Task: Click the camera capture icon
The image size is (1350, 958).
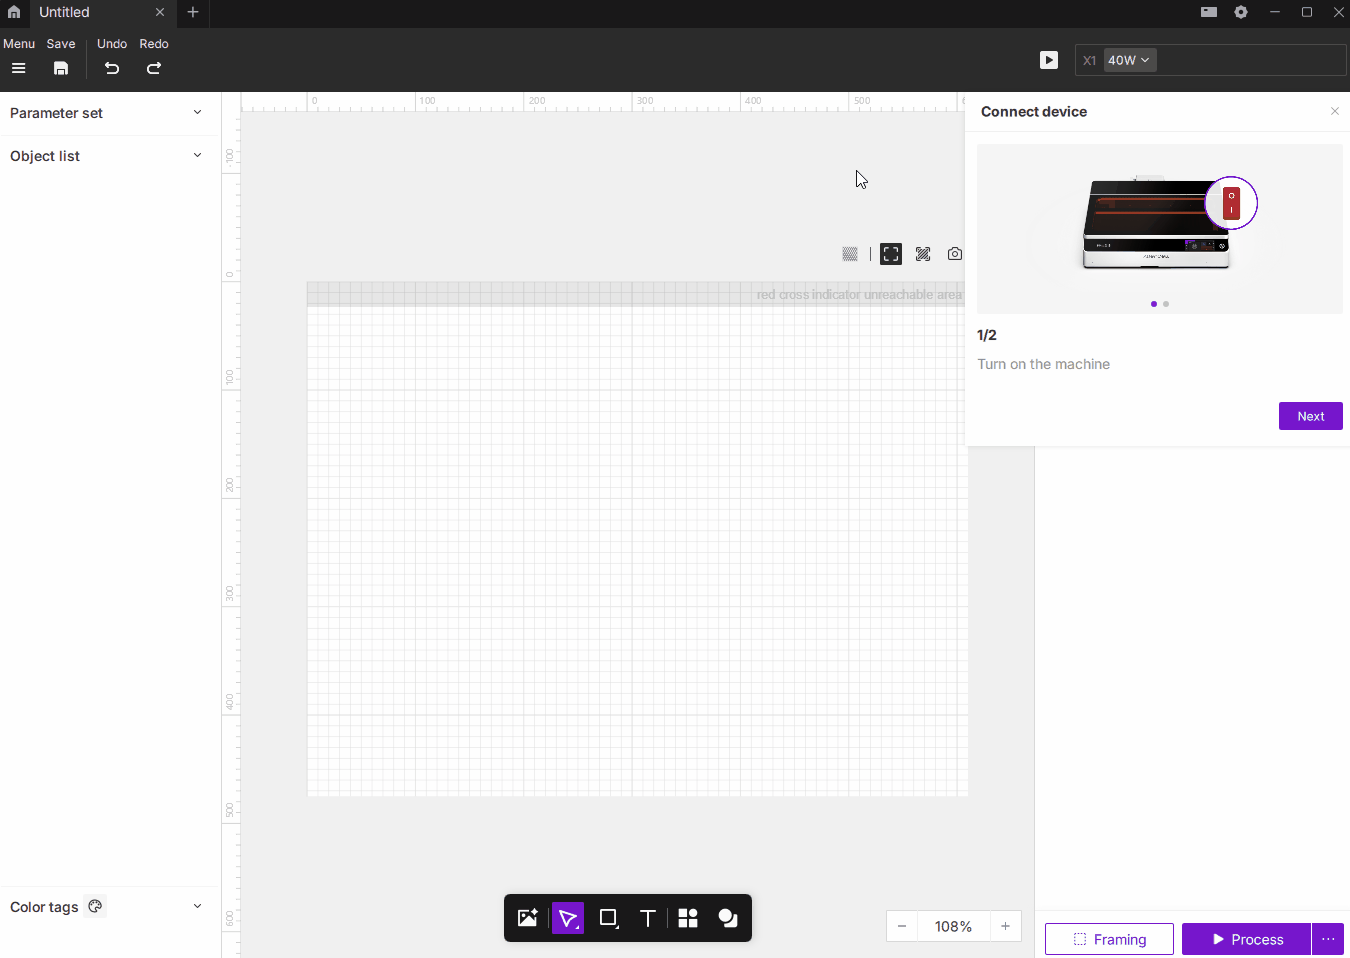Action: (x=955, y=254)
